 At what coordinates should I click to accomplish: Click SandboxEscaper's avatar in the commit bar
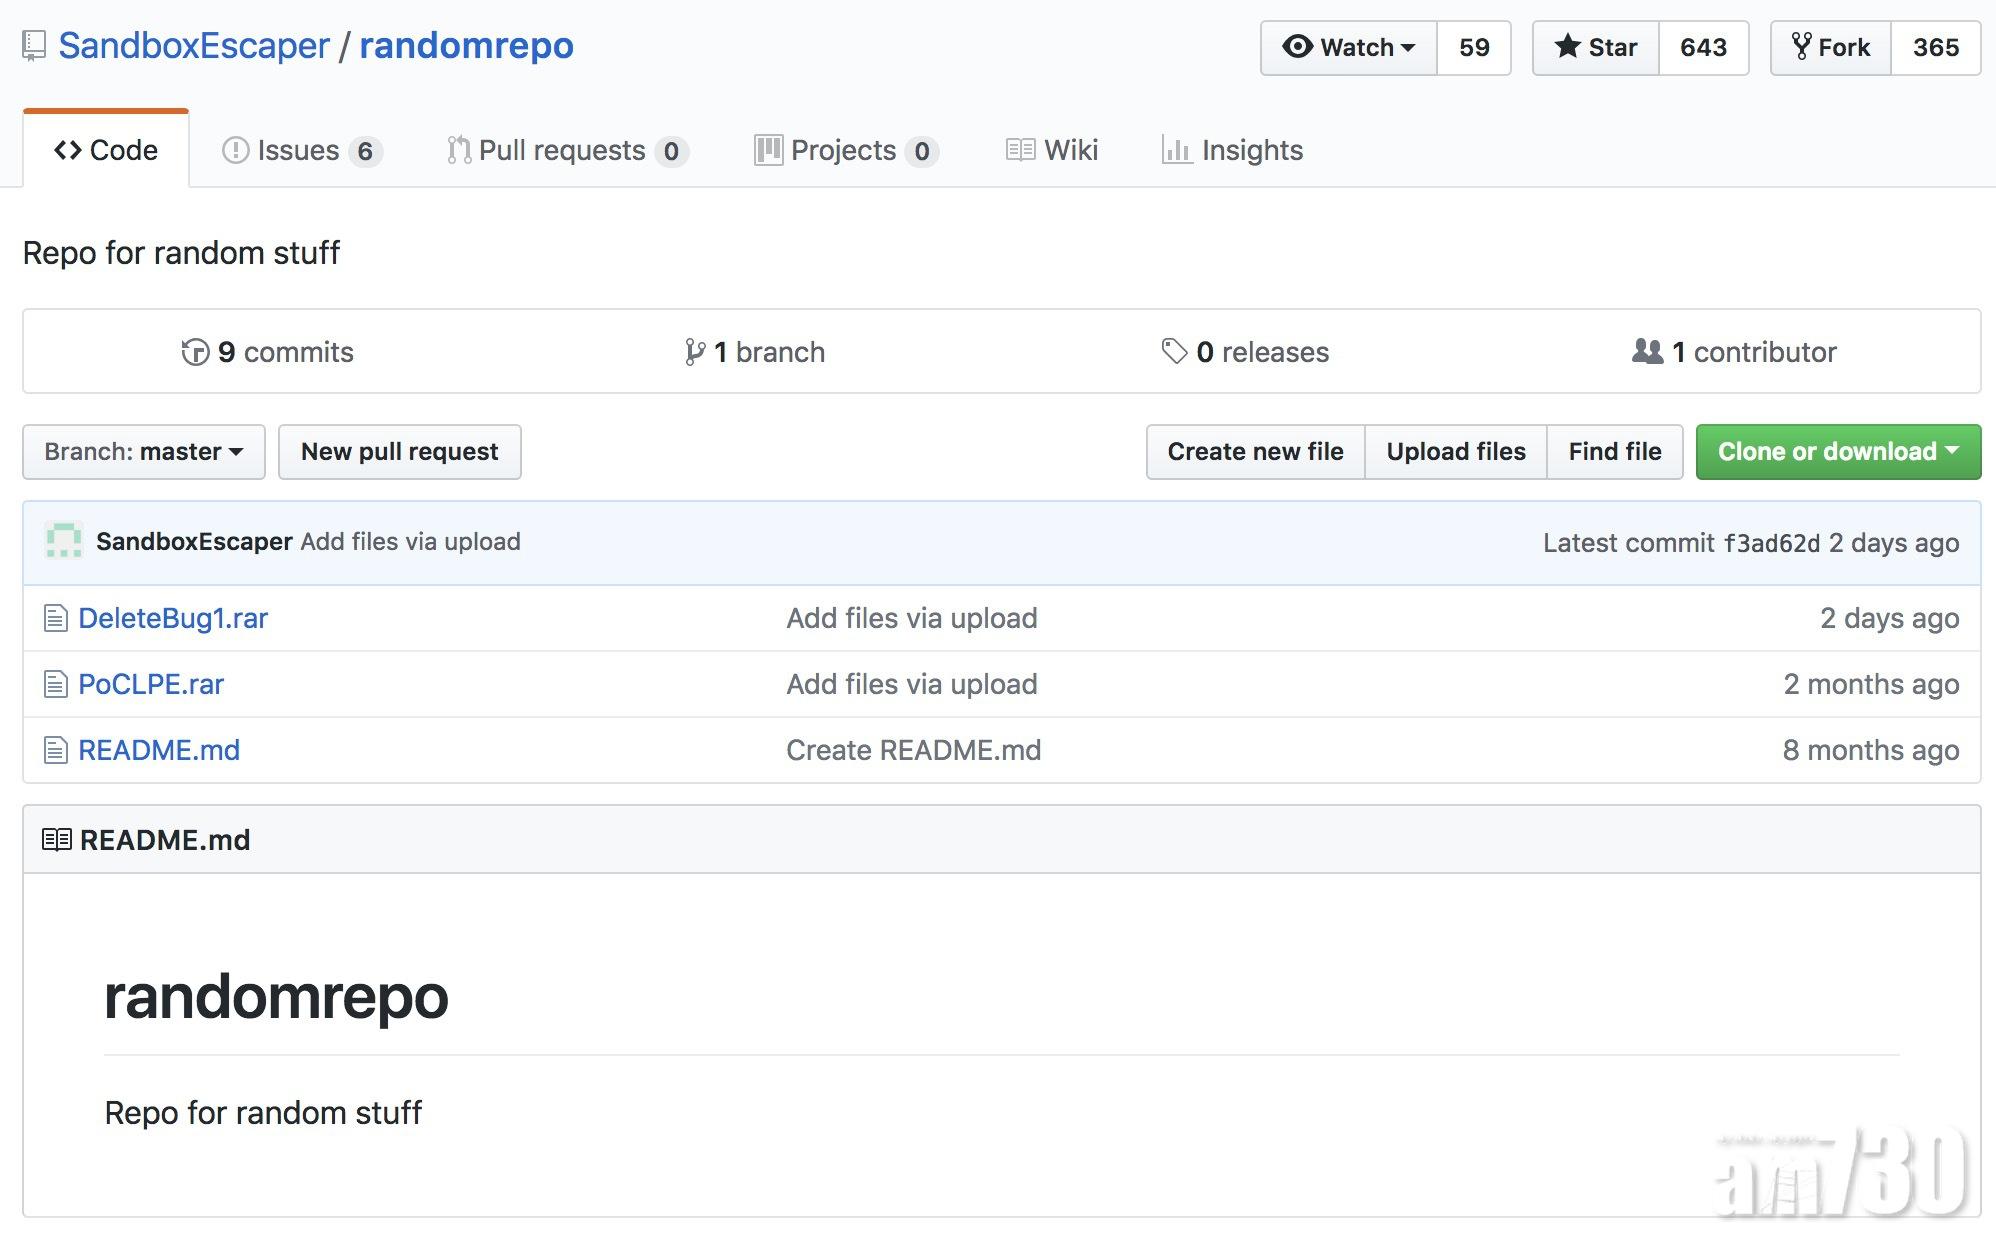tap(64, 541)
